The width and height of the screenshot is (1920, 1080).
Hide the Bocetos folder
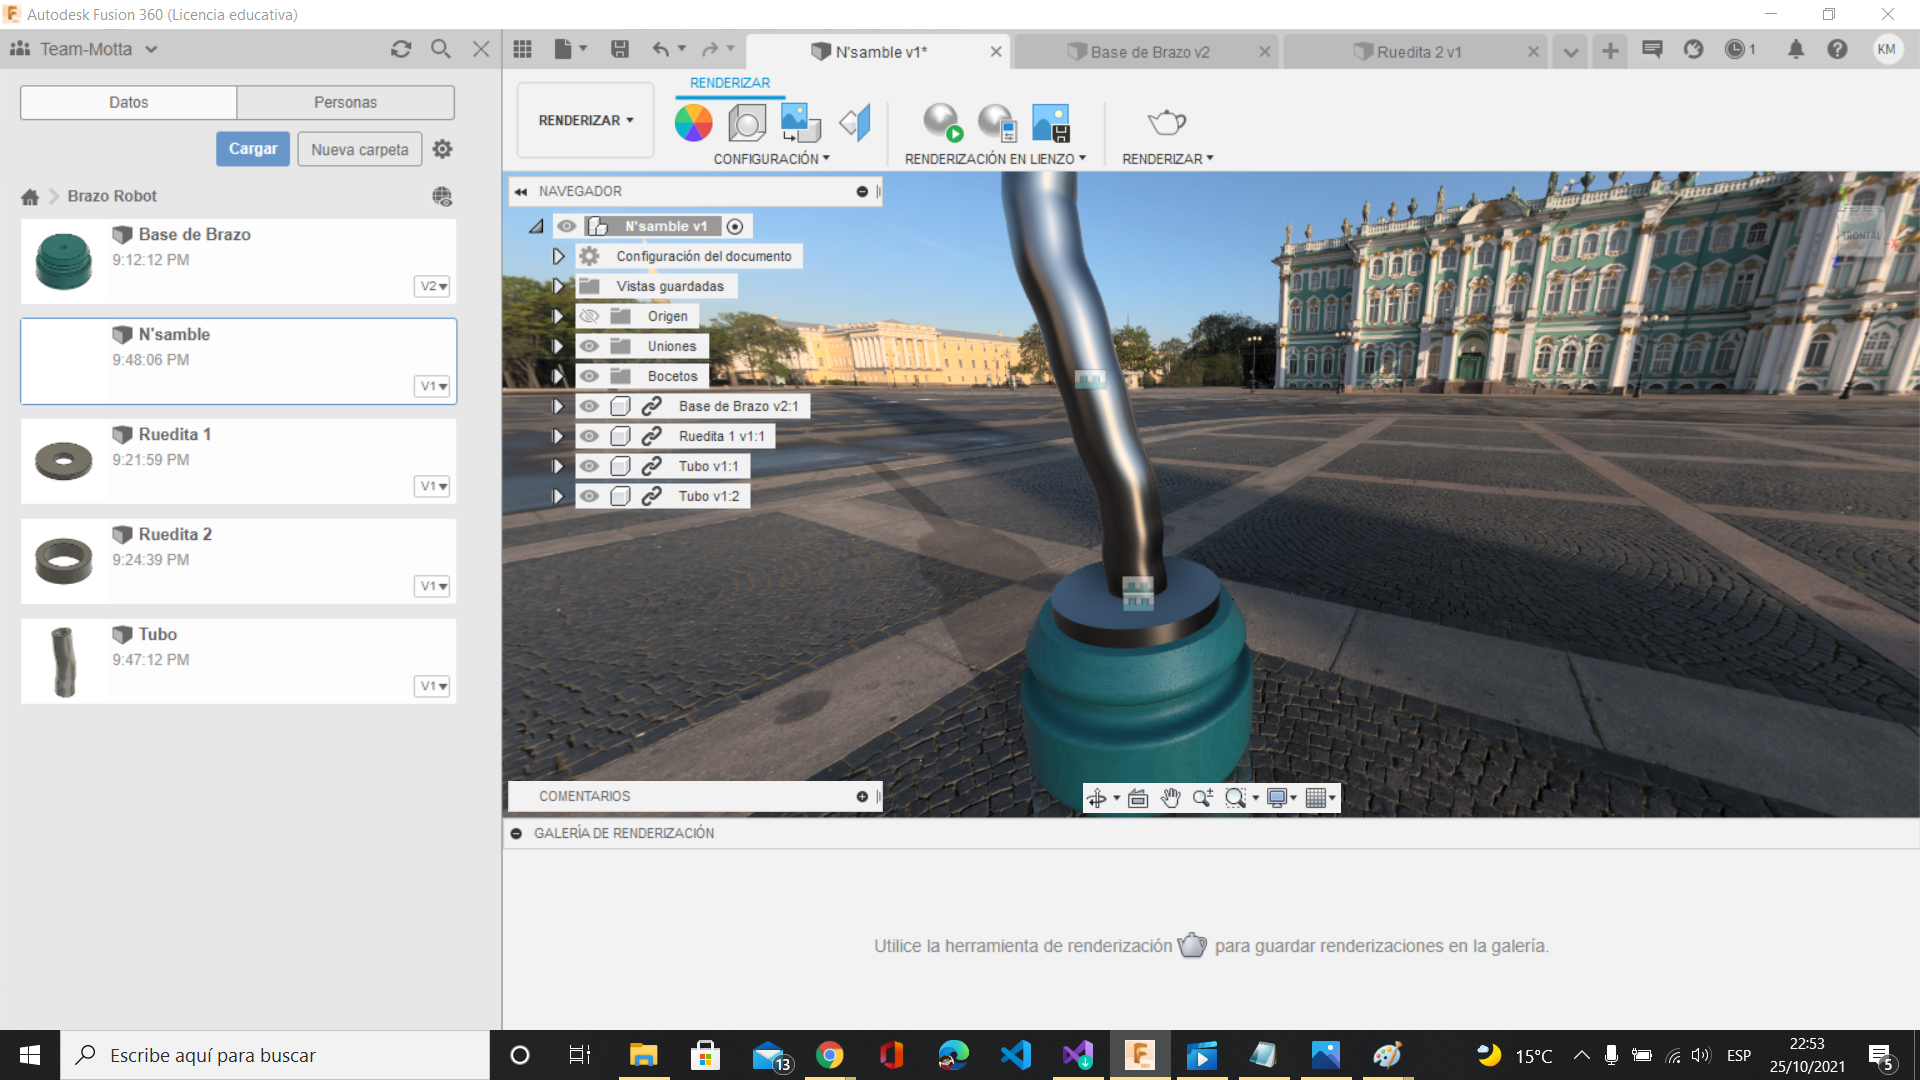click(589, 376)
